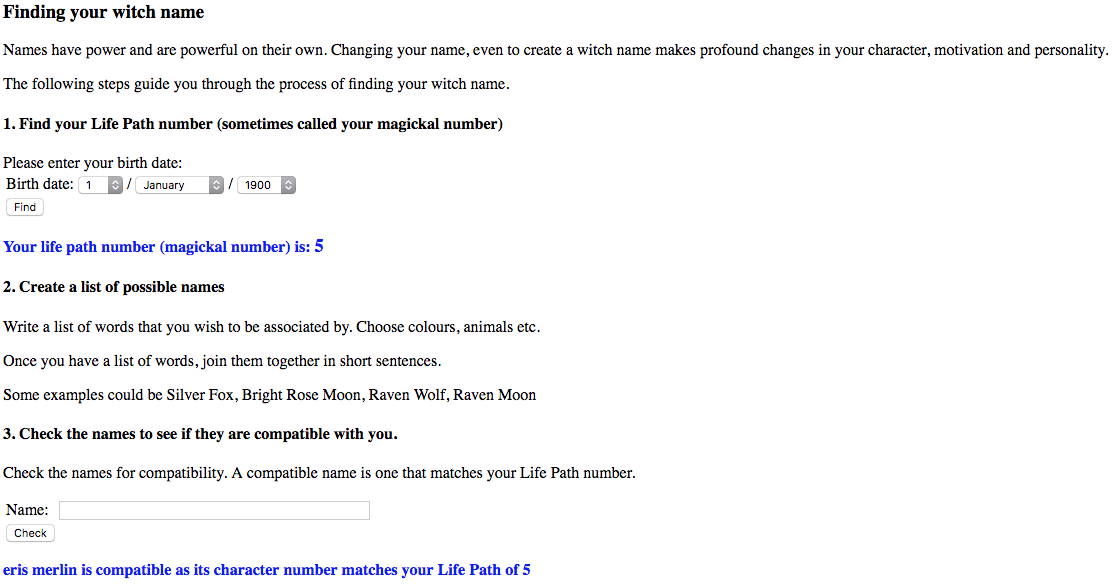Click the Find button

(x=25, y=207)
